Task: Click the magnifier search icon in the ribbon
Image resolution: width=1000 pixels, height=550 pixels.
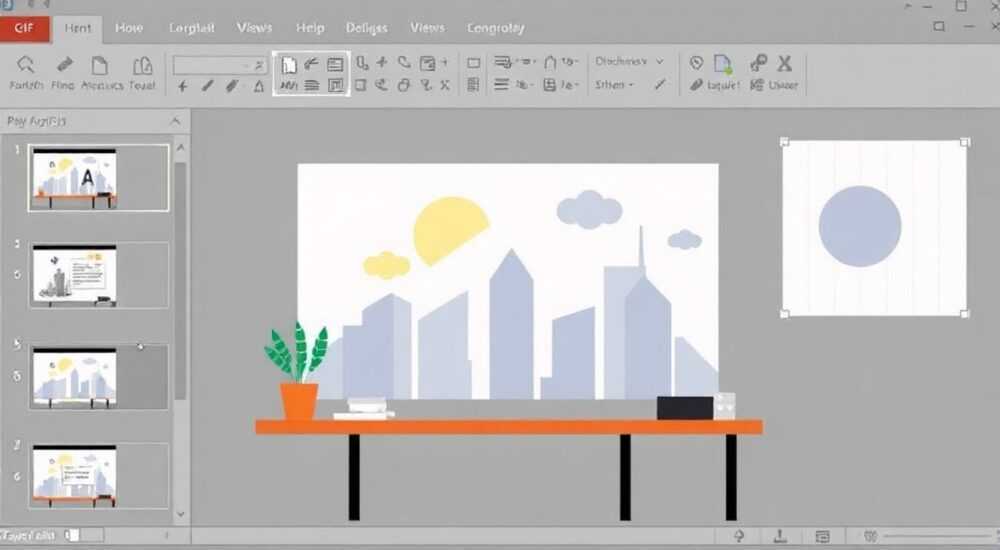Action: pos(26,64)
